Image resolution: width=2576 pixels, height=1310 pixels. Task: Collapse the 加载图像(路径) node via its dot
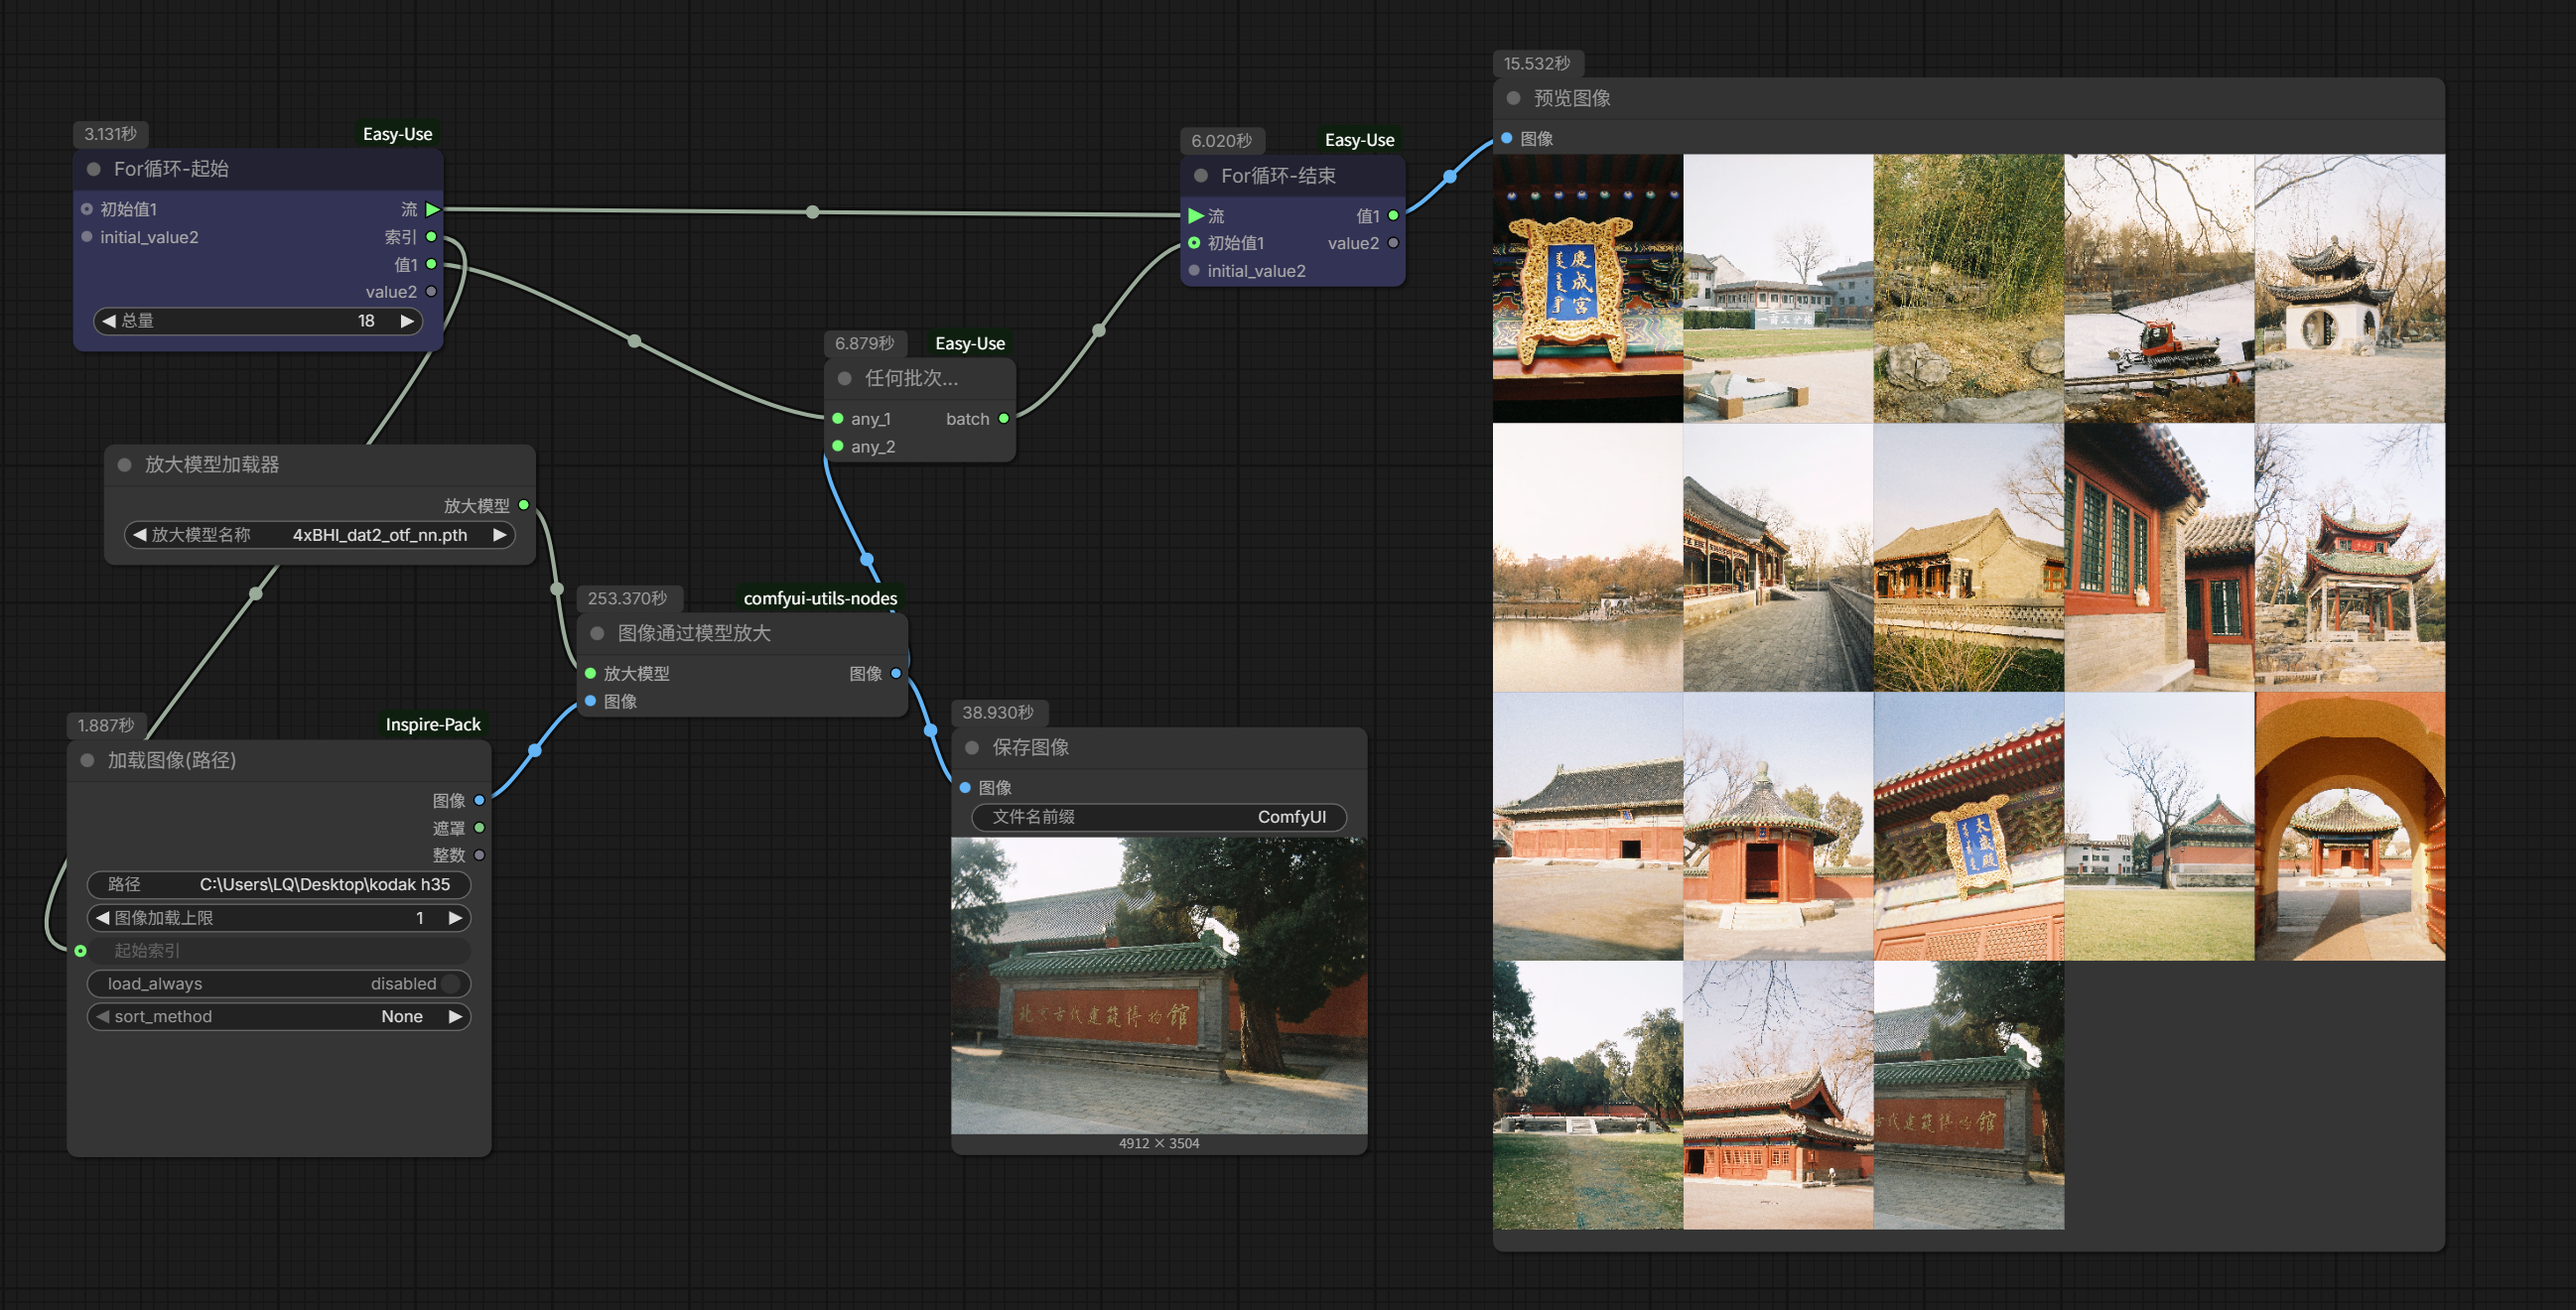click(88, 760)
